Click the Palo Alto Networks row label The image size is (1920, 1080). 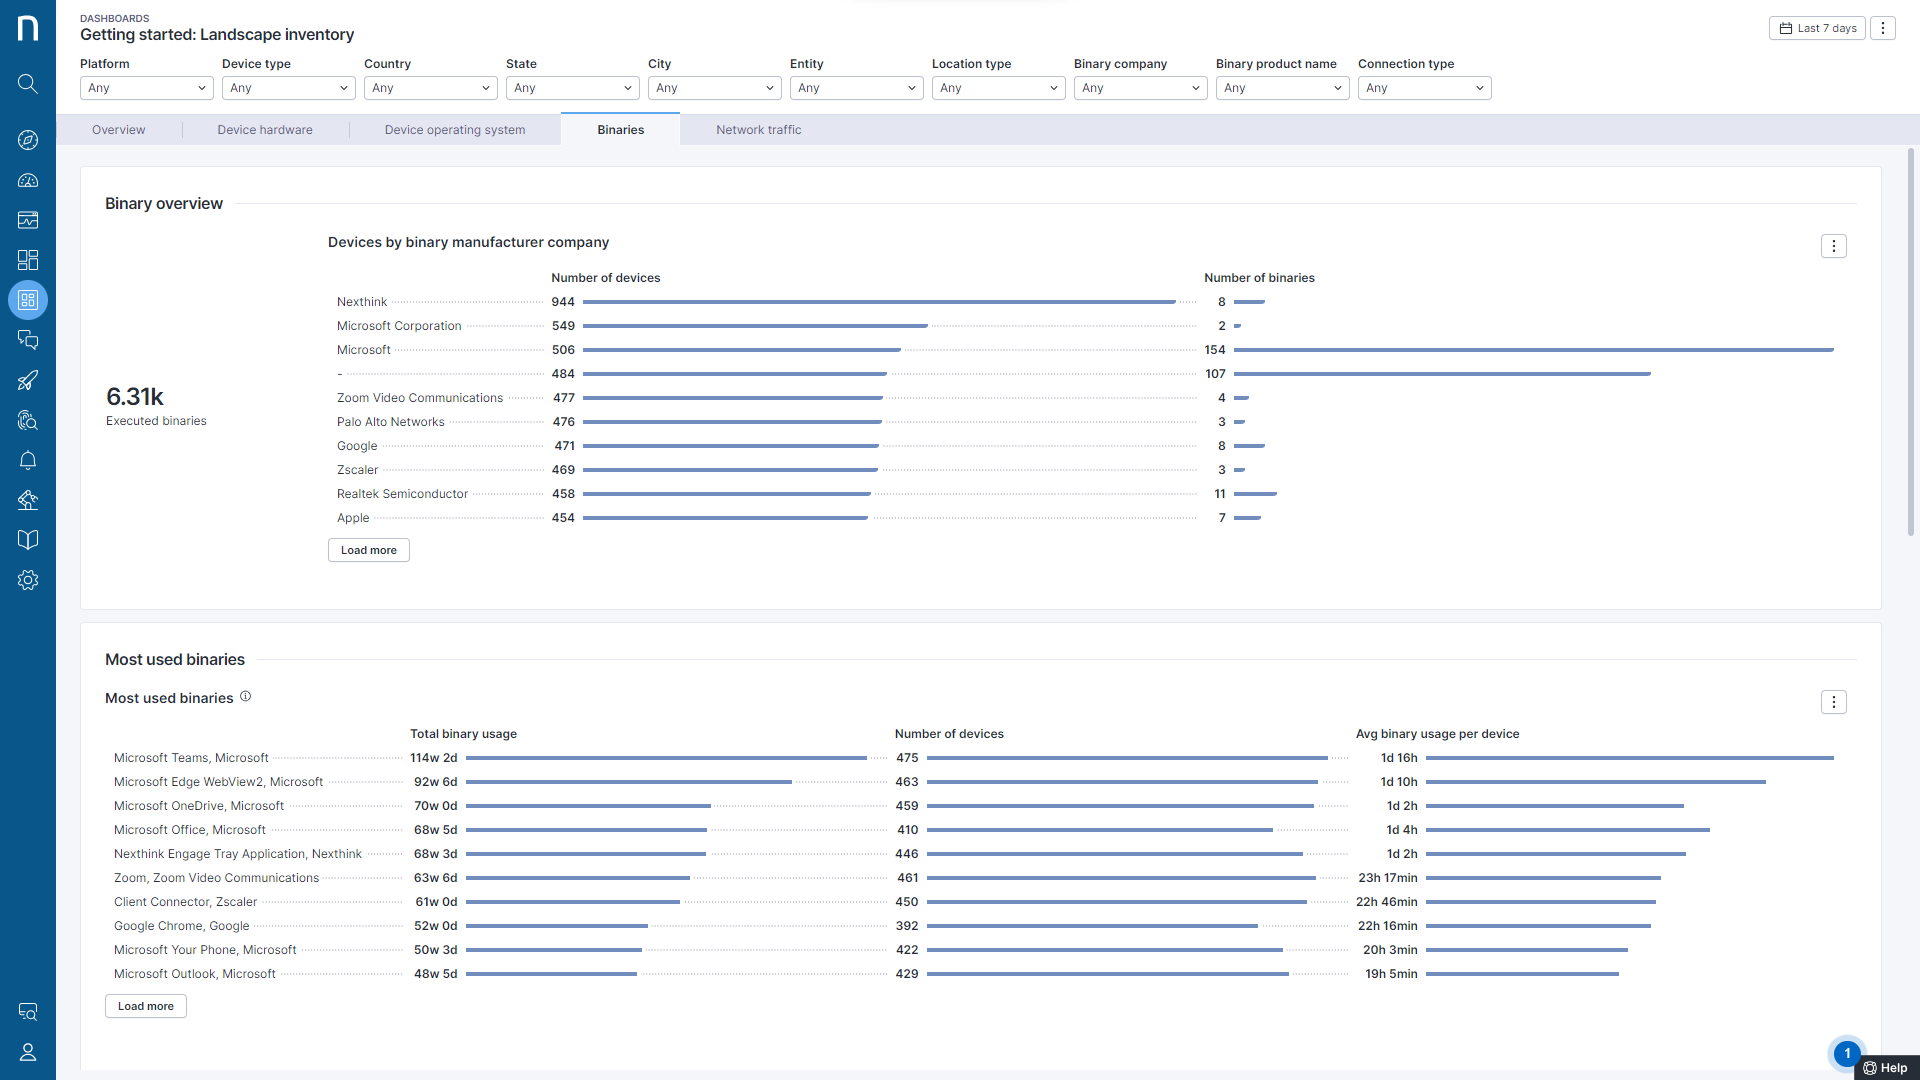click(x=391, y=422)
